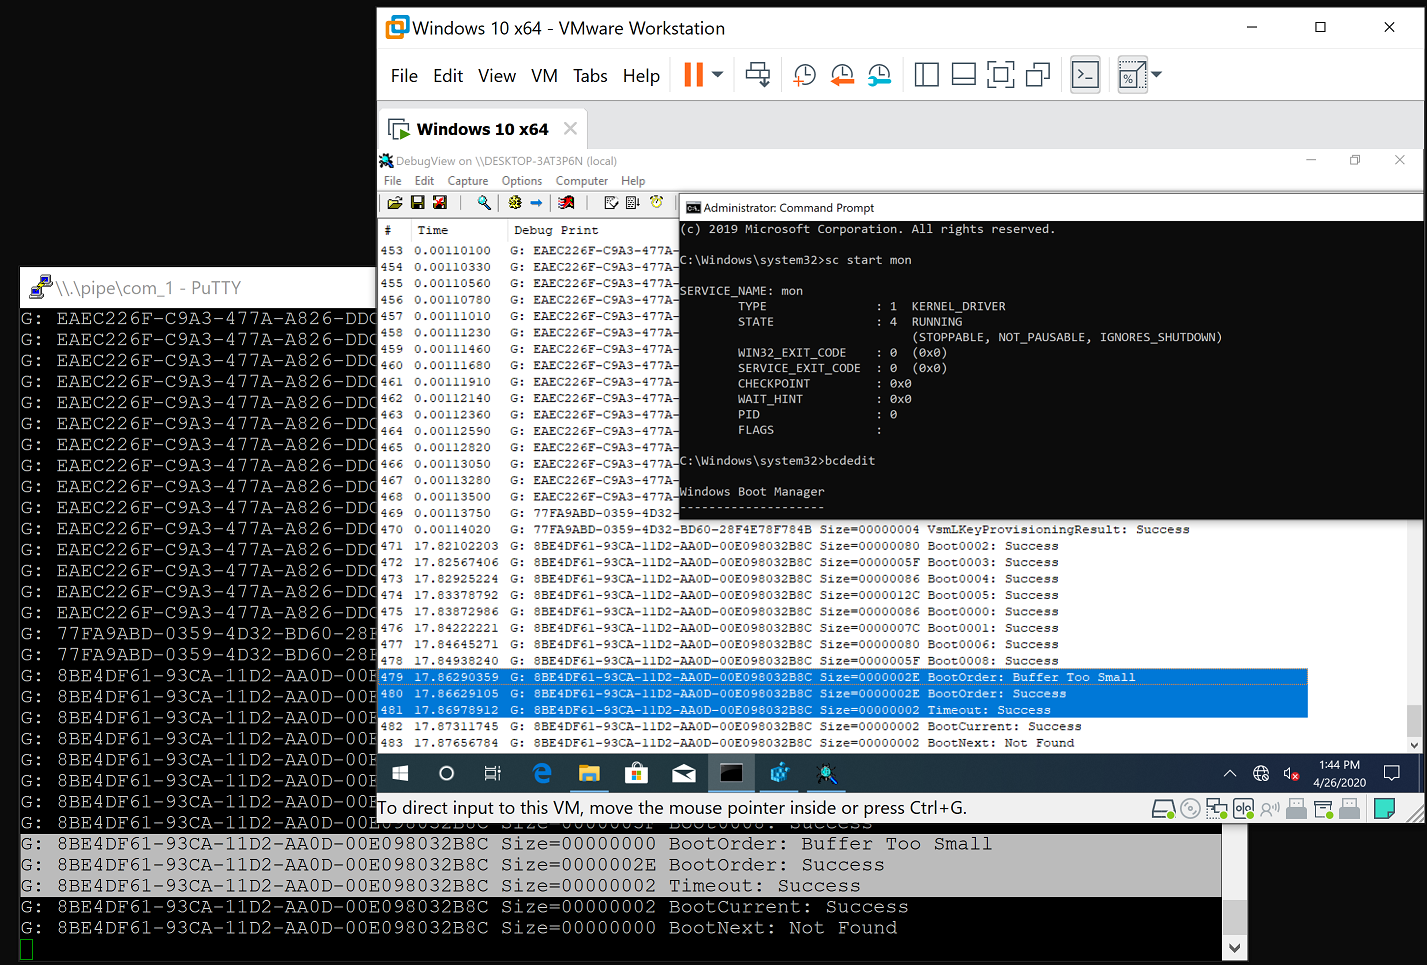Open Mail app from the taskbar
The image size is (1427, 965).
pyautogui.click(x=684, y=773)
